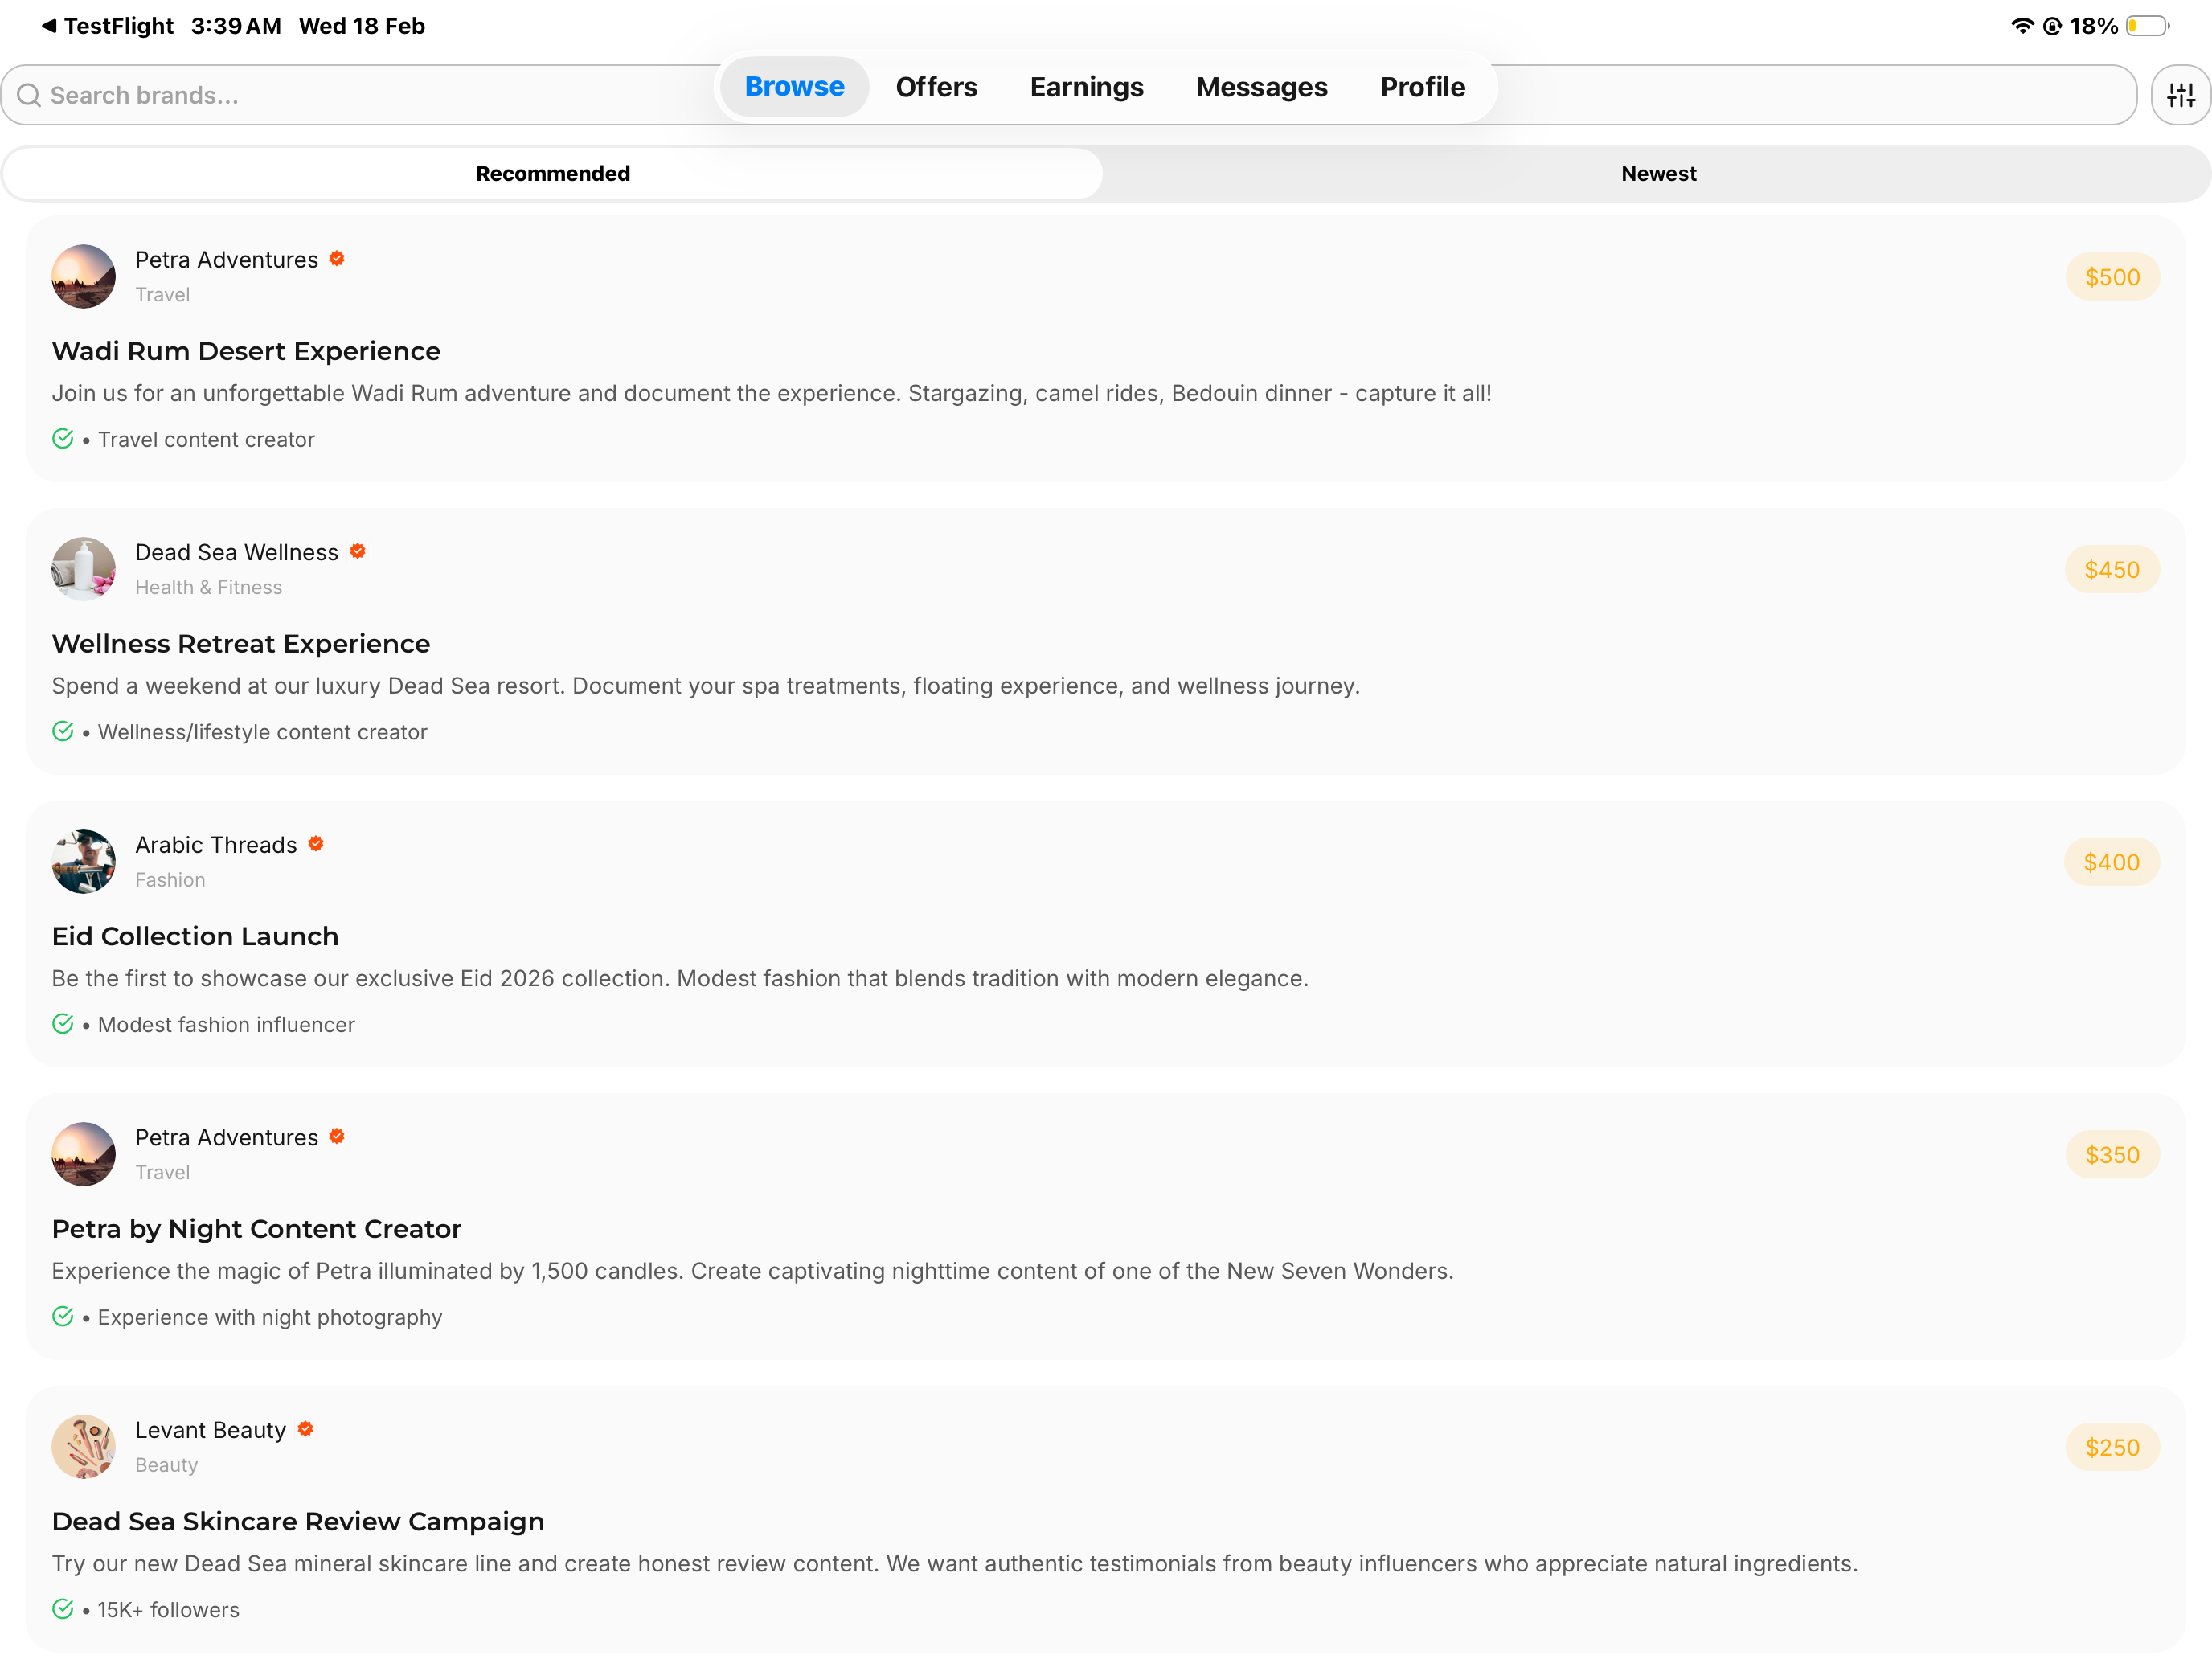Click the Experience with night photography requirement
The width and height of the screenshot is (2212, 1659).
pyautogui.click(x=270, y=1317)
